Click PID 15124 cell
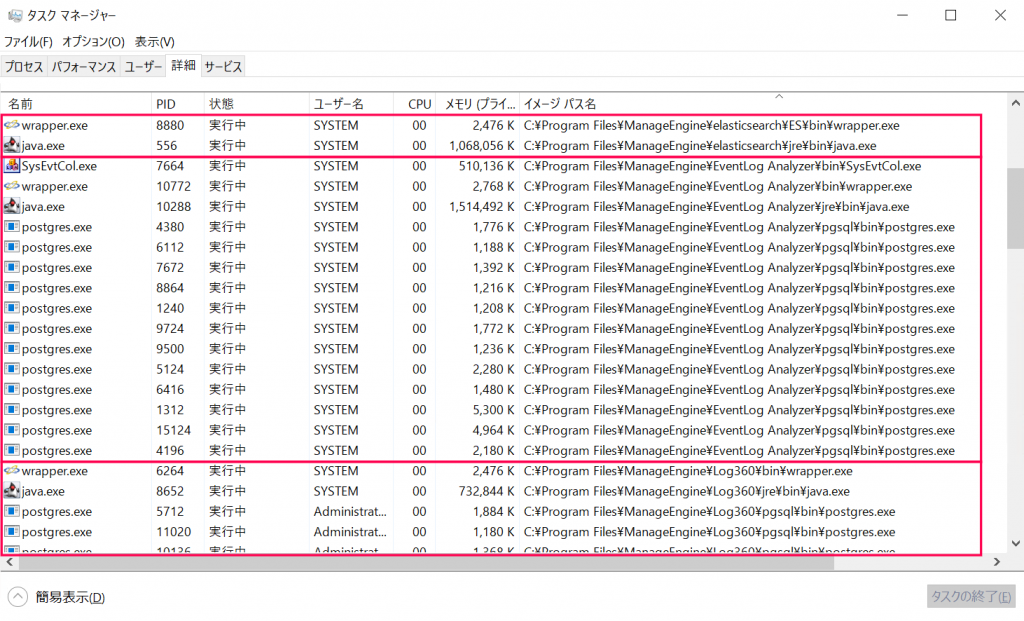 point(174,430)
